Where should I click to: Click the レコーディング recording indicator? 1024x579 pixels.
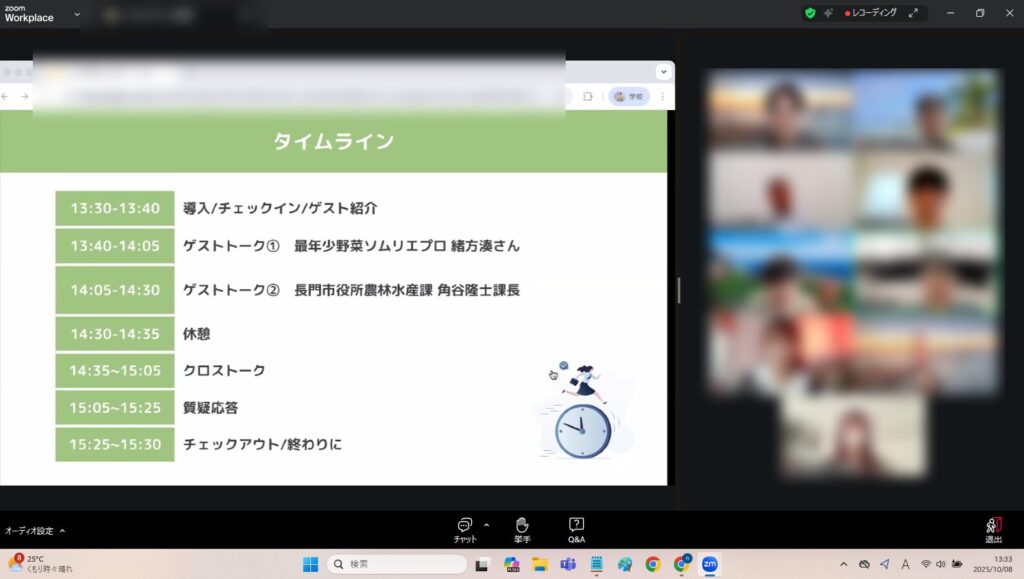pos(871,13)
